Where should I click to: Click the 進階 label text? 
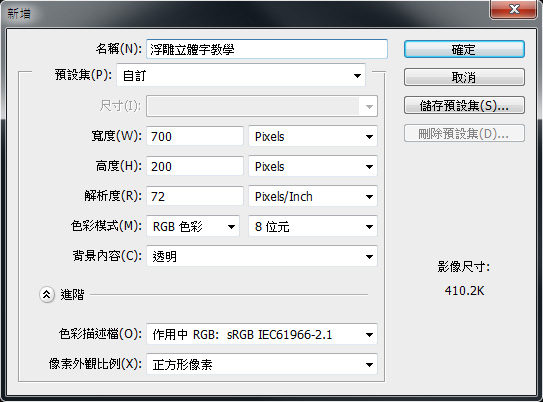(x=72, y=295)
